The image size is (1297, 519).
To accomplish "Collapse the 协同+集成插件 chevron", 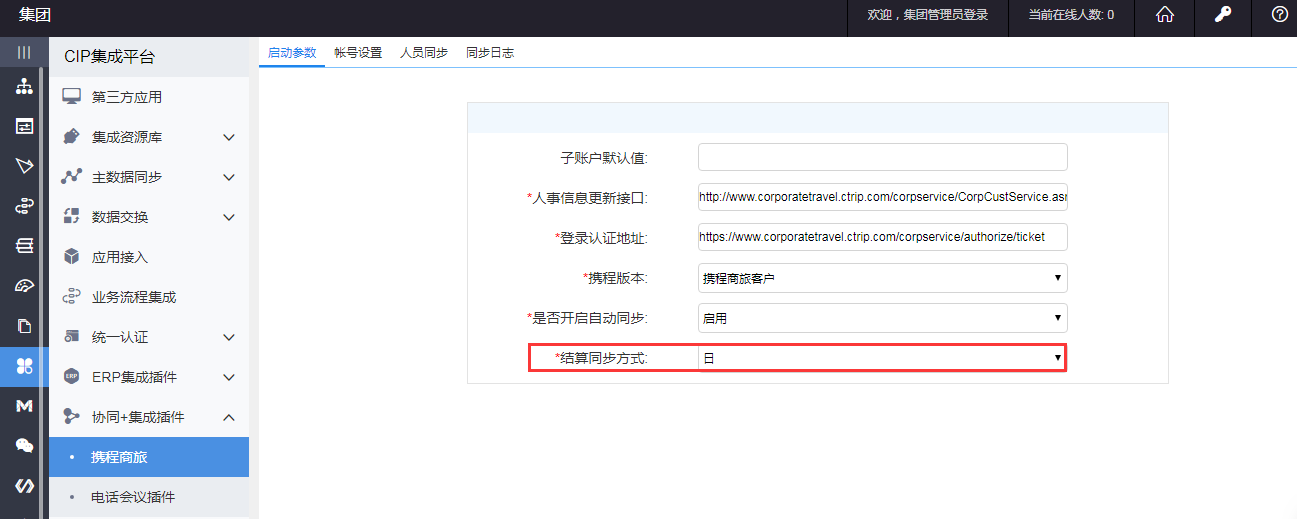I will 229,417.
